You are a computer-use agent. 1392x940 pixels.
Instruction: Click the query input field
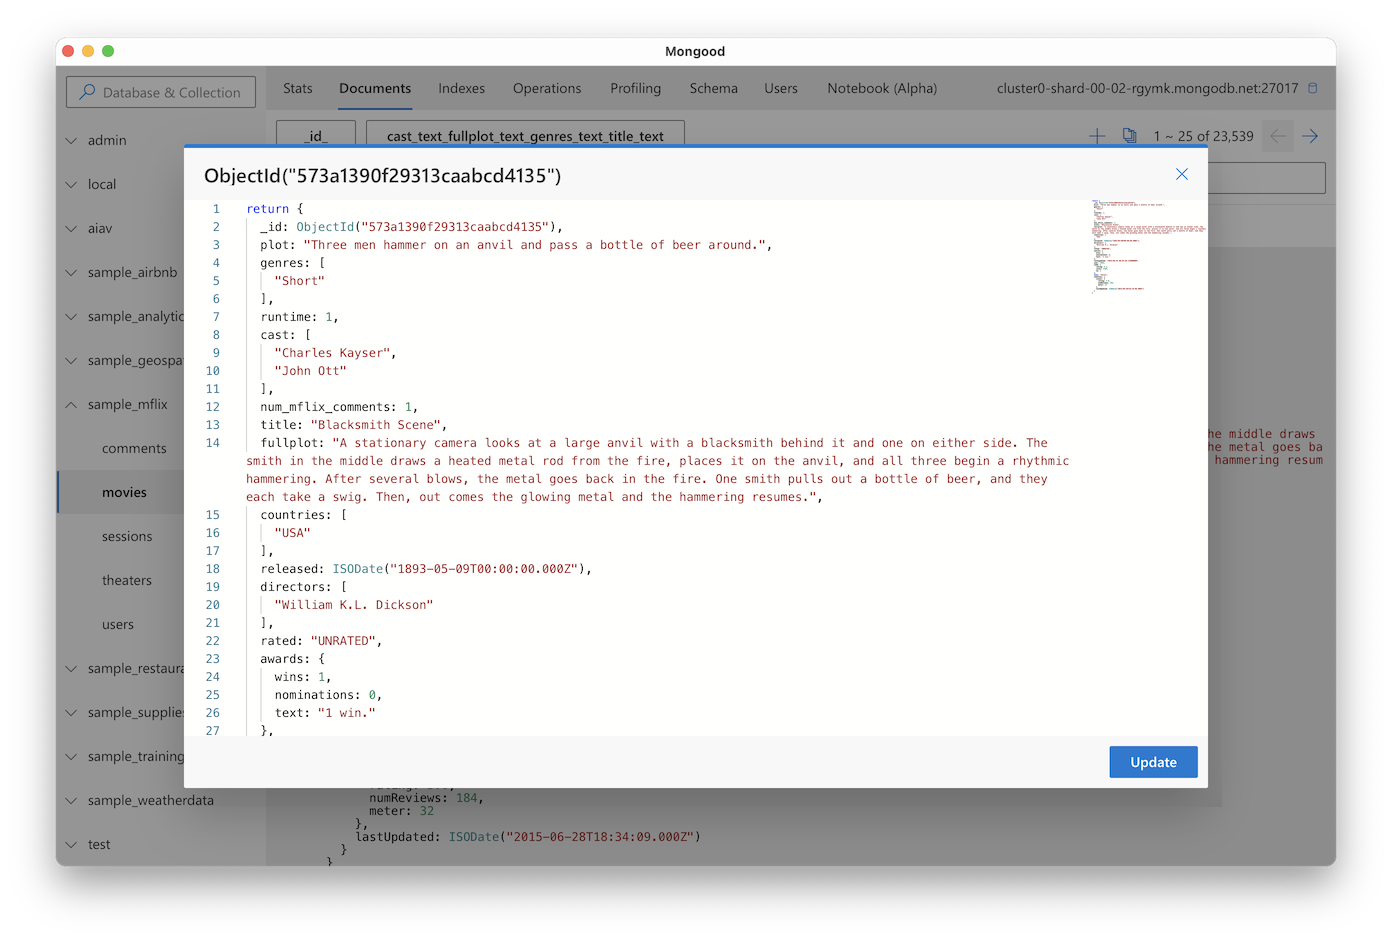[1266, 178]
